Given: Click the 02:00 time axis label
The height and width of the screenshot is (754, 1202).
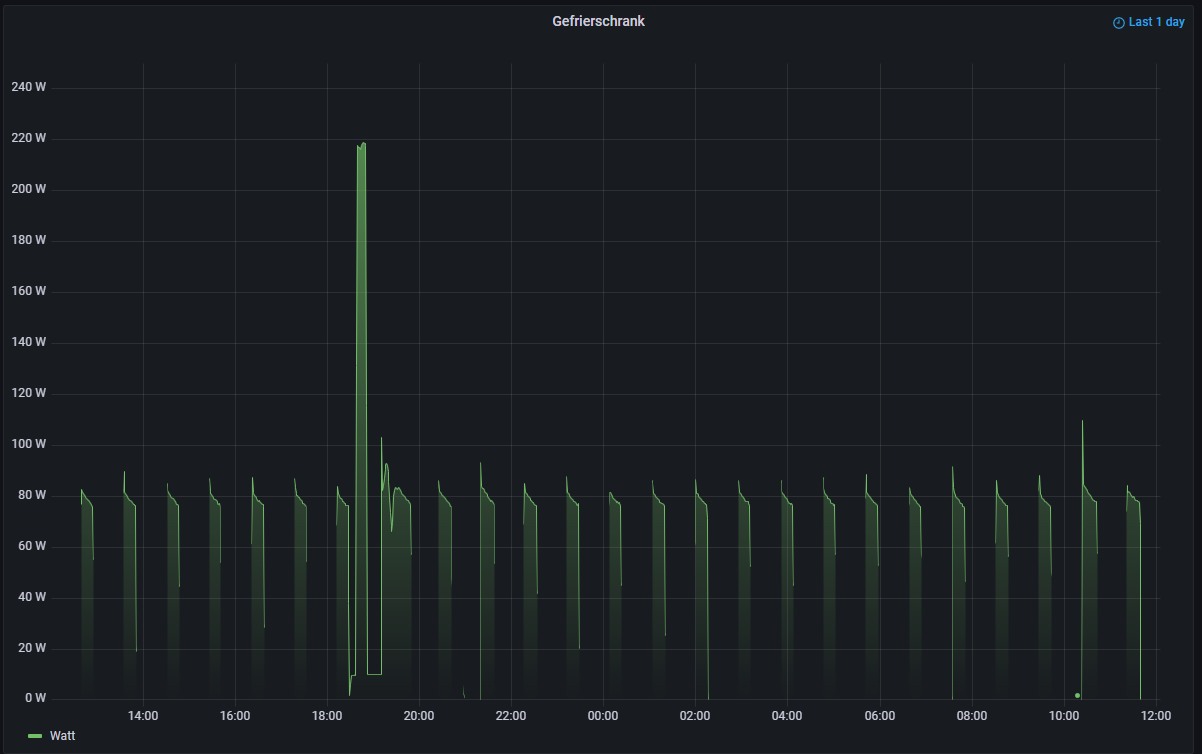Looking at the screenshot, I should tap(695, 716).
